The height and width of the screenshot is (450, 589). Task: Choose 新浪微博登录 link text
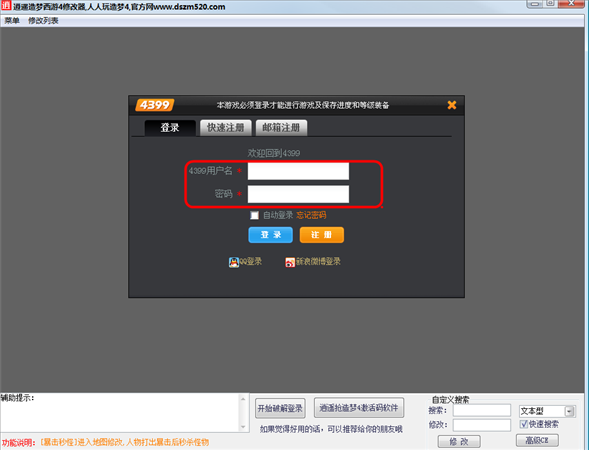click(318, 261)
